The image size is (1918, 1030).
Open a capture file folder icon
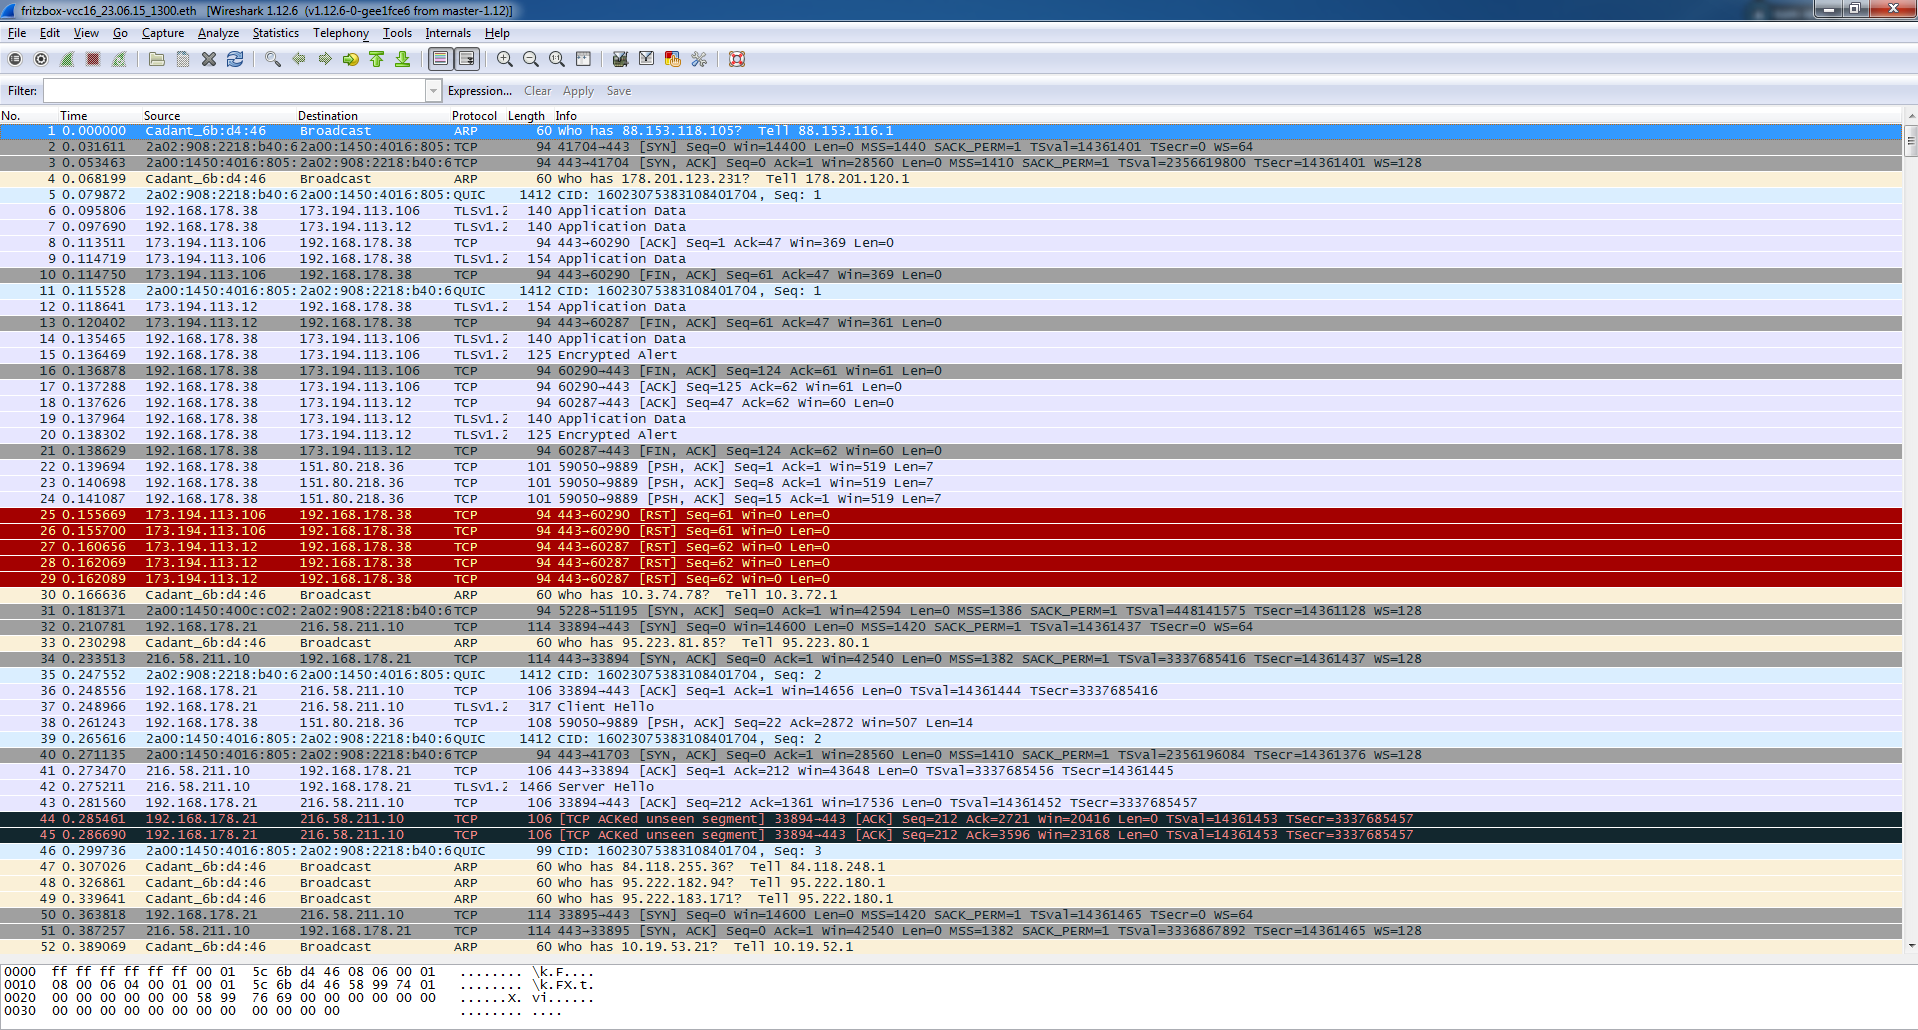point(157,60)
